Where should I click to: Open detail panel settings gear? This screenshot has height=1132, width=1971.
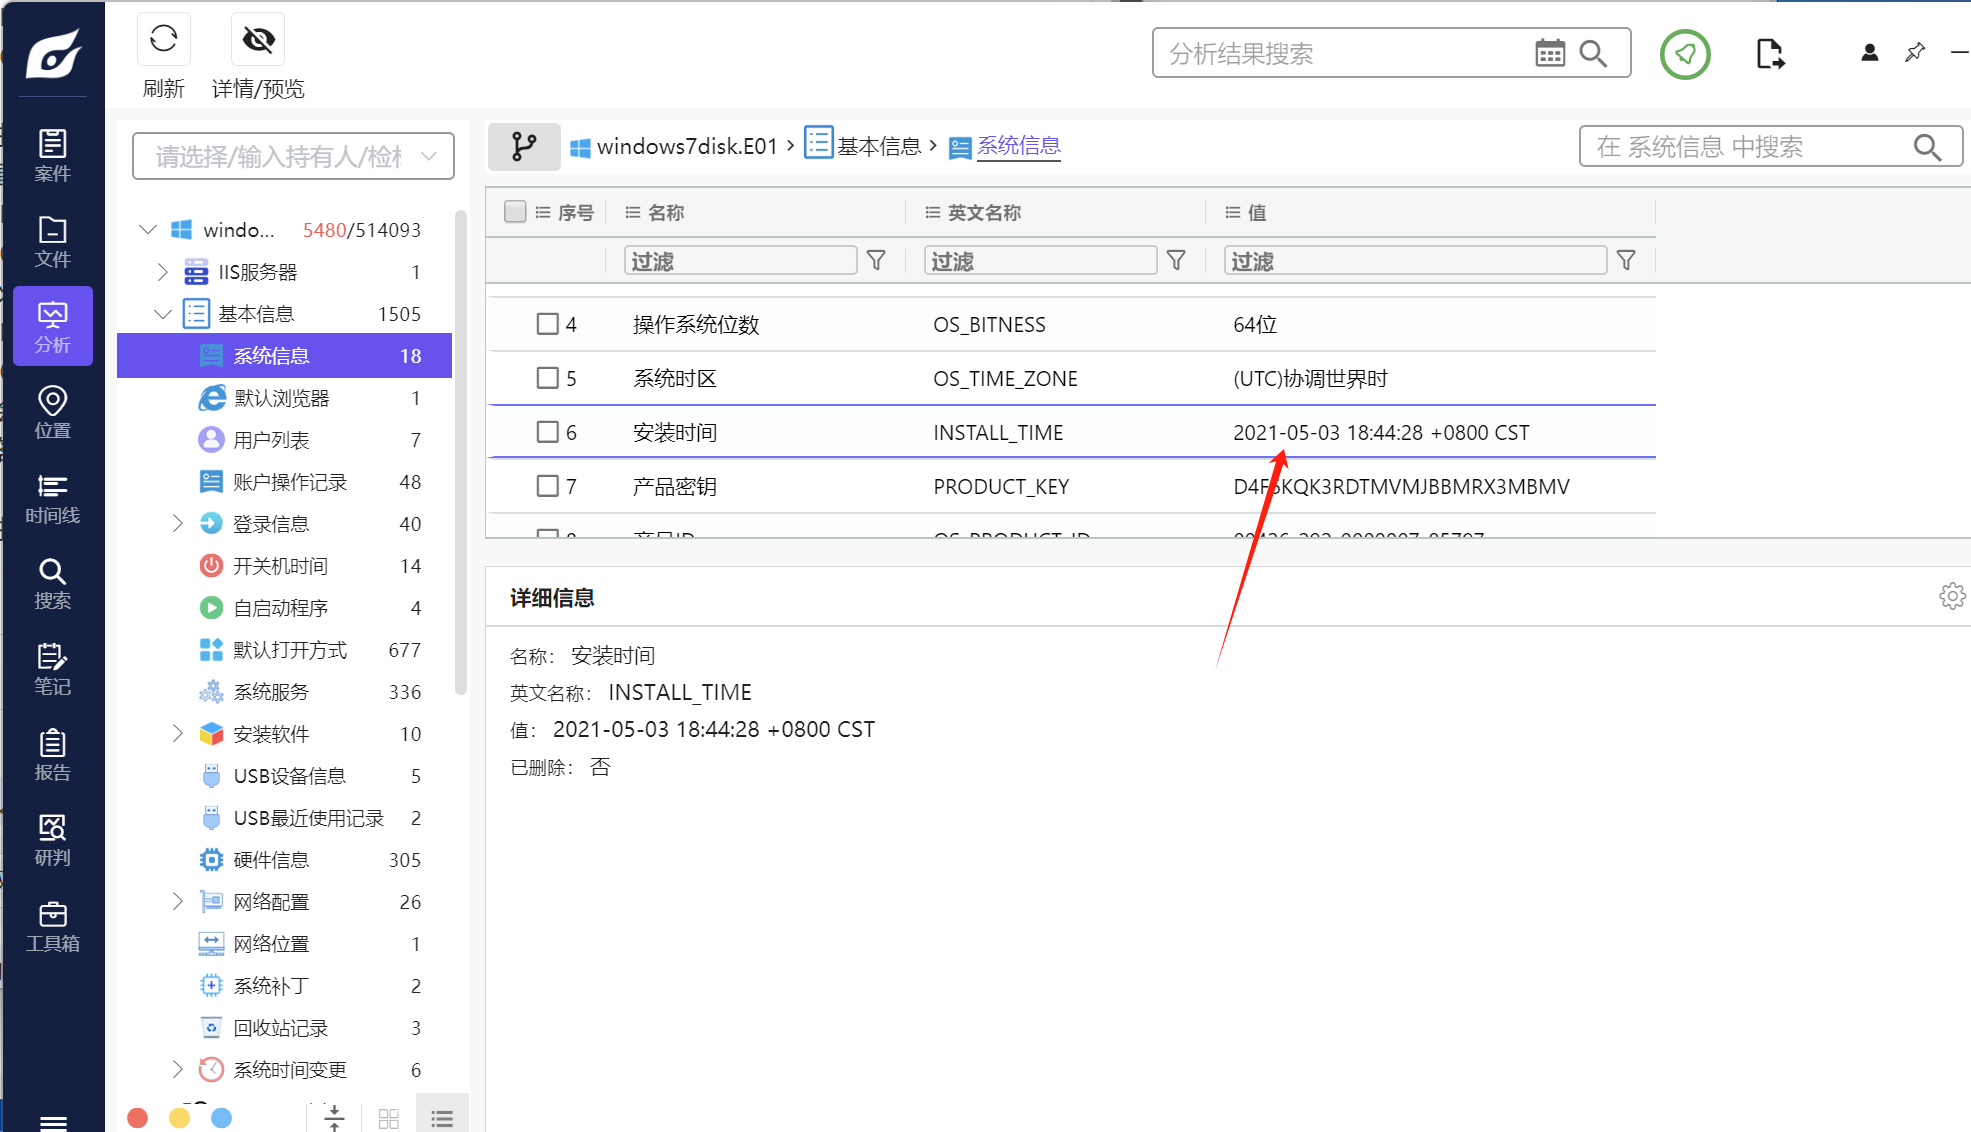coord(1951,597)
